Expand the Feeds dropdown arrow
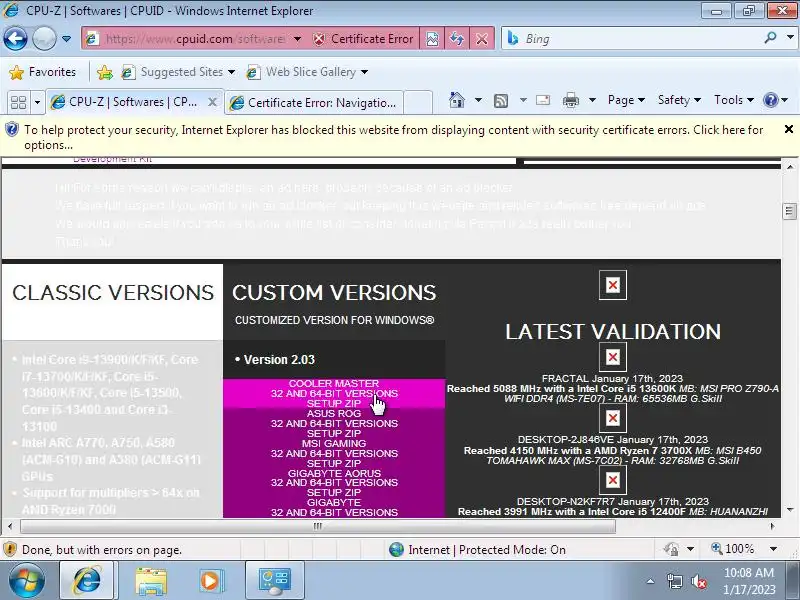Image resolution: width=800 pixels, height=600 pixels. [523, 100]
